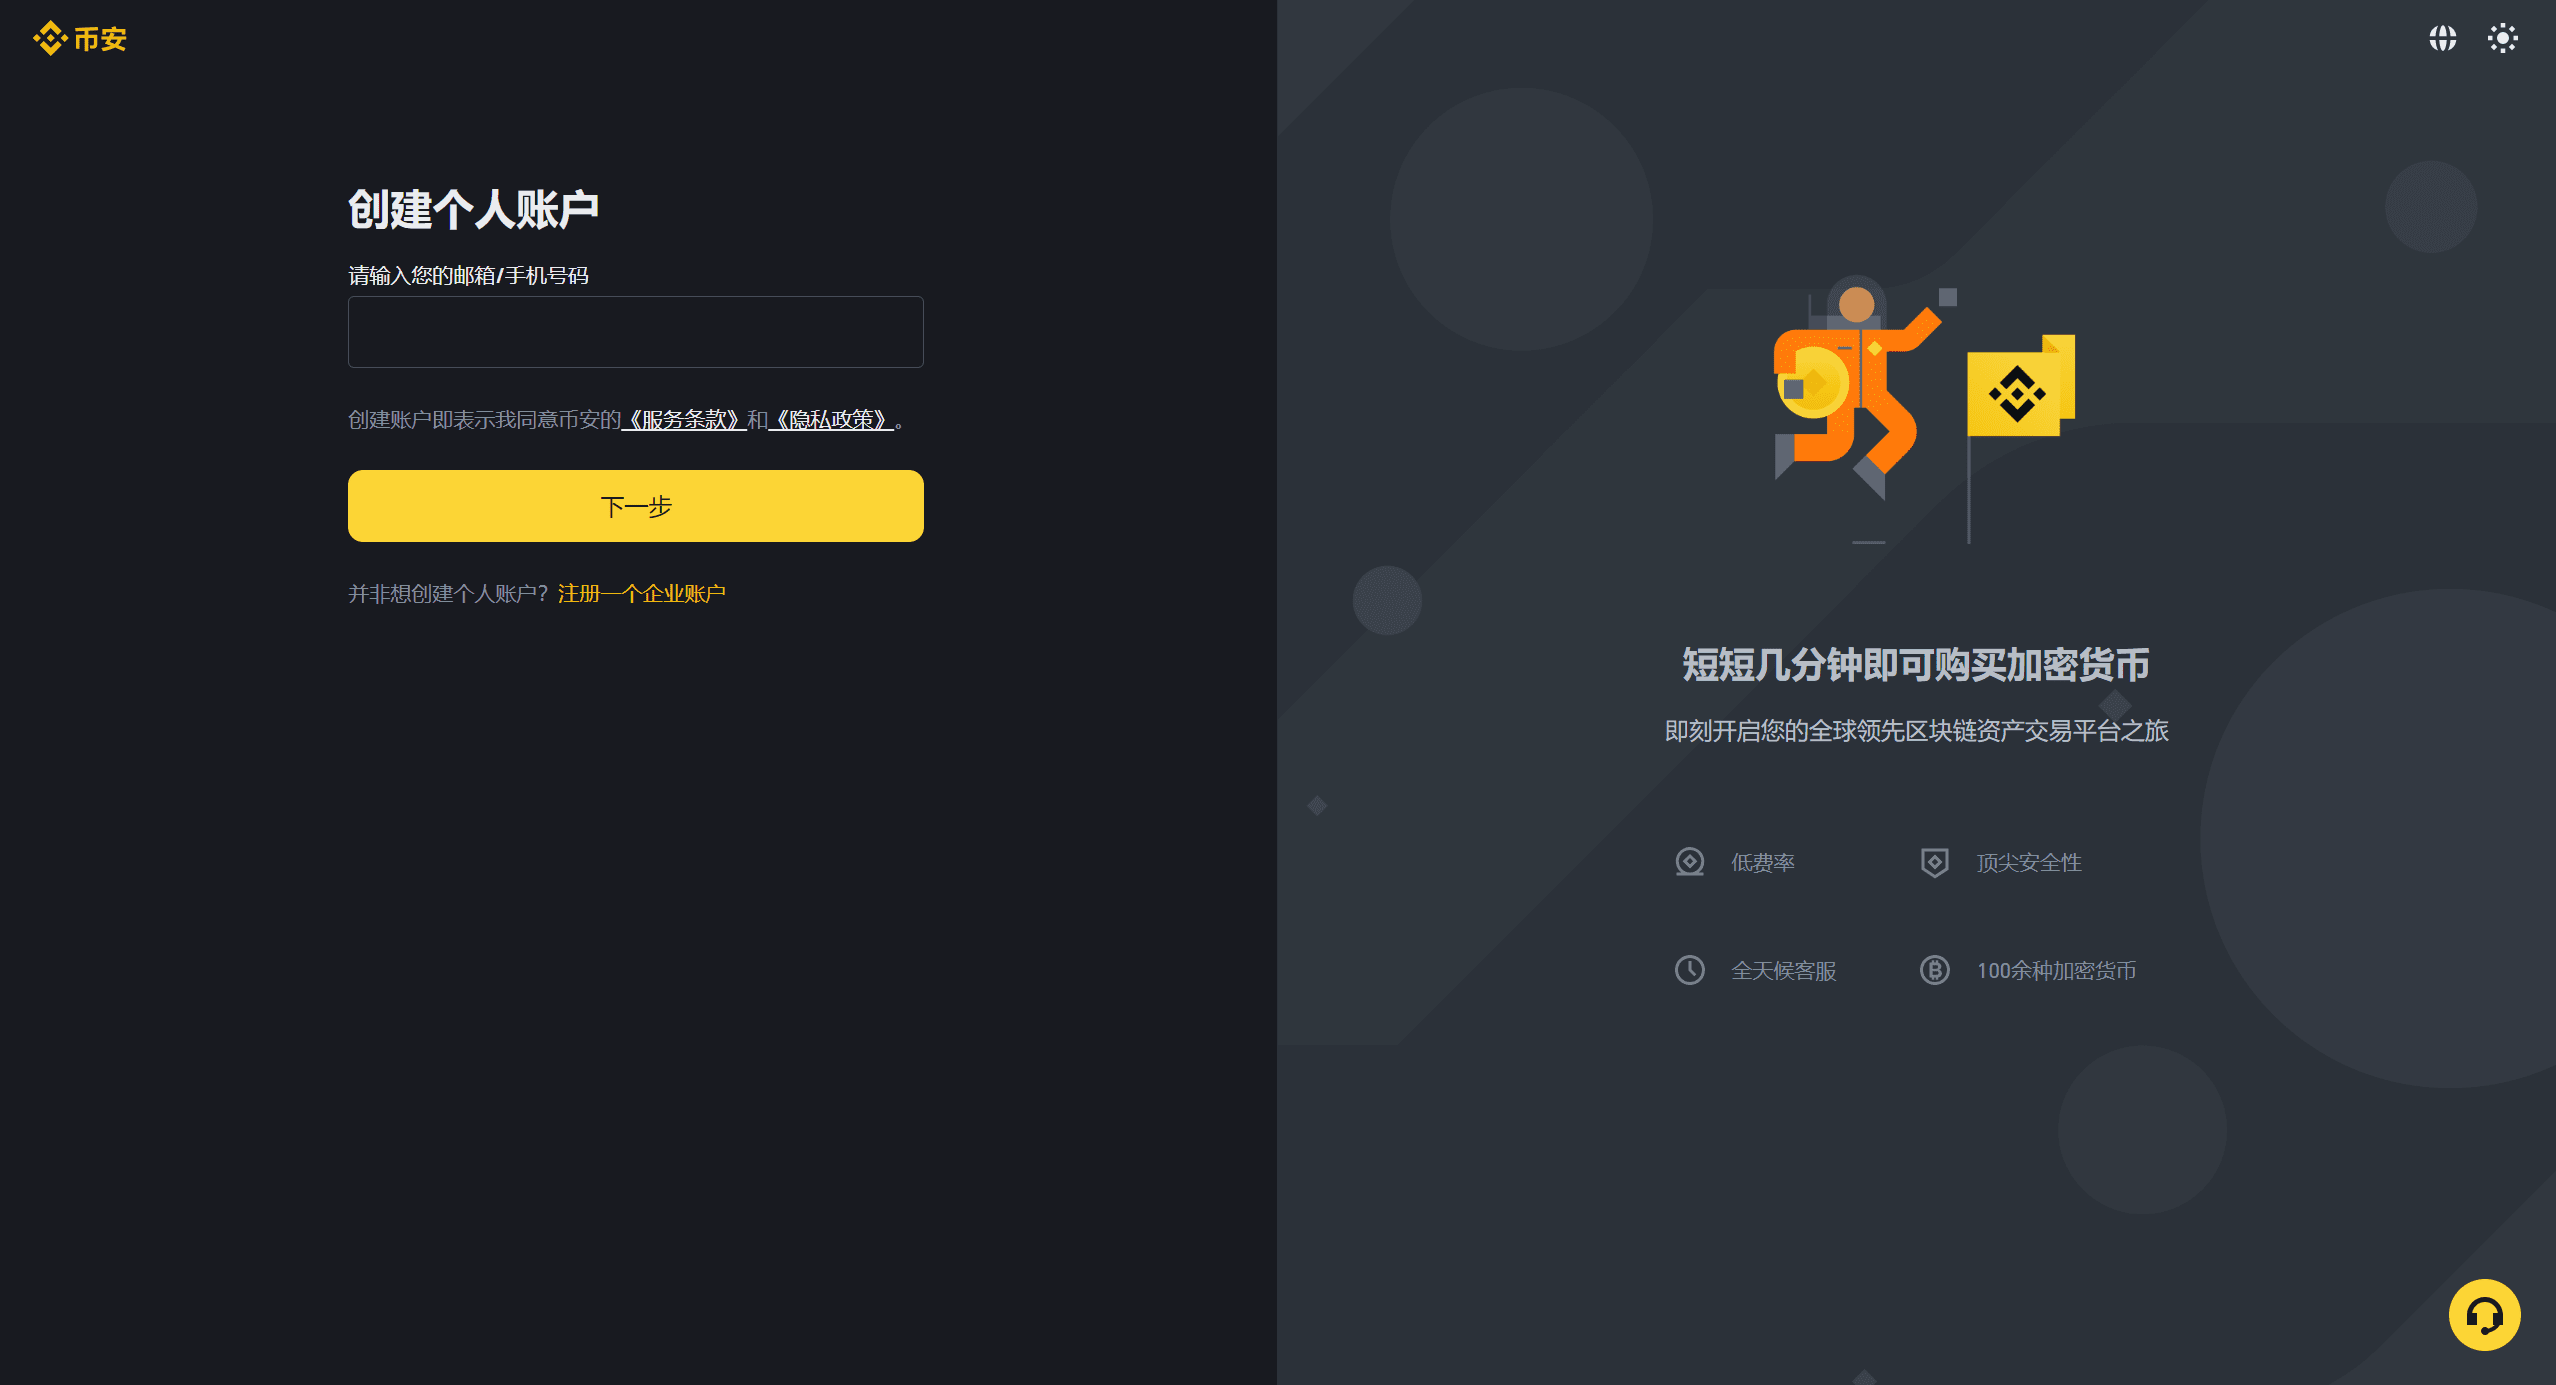
Task: Click the 低费率 text label
Action: click(x=1762, y=862)
